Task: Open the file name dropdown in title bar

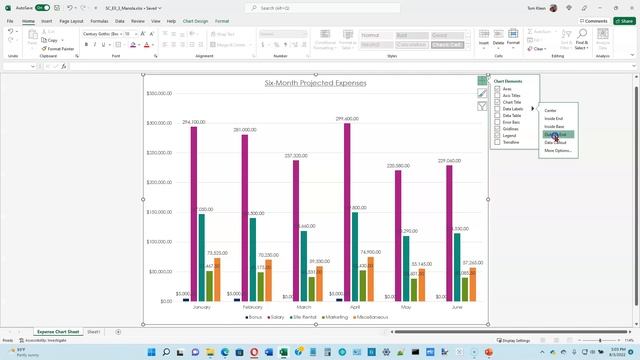Action: click(160, 8)
